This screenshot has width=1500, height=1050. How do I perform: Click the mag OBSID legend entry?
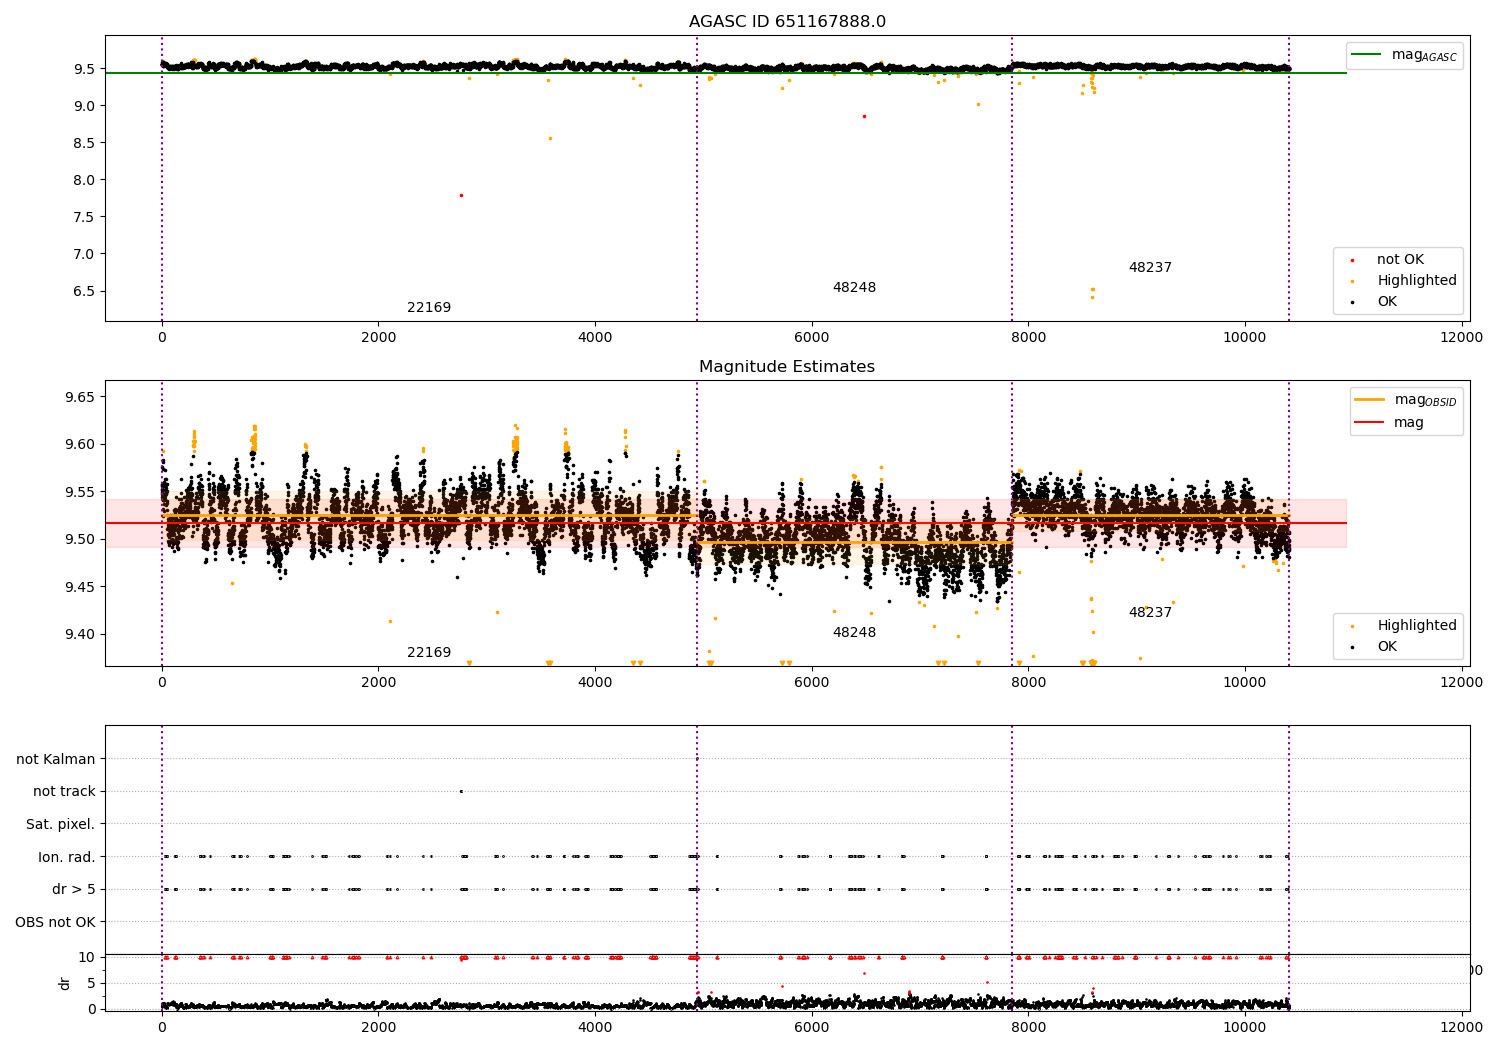click(x=1406, y=400)
